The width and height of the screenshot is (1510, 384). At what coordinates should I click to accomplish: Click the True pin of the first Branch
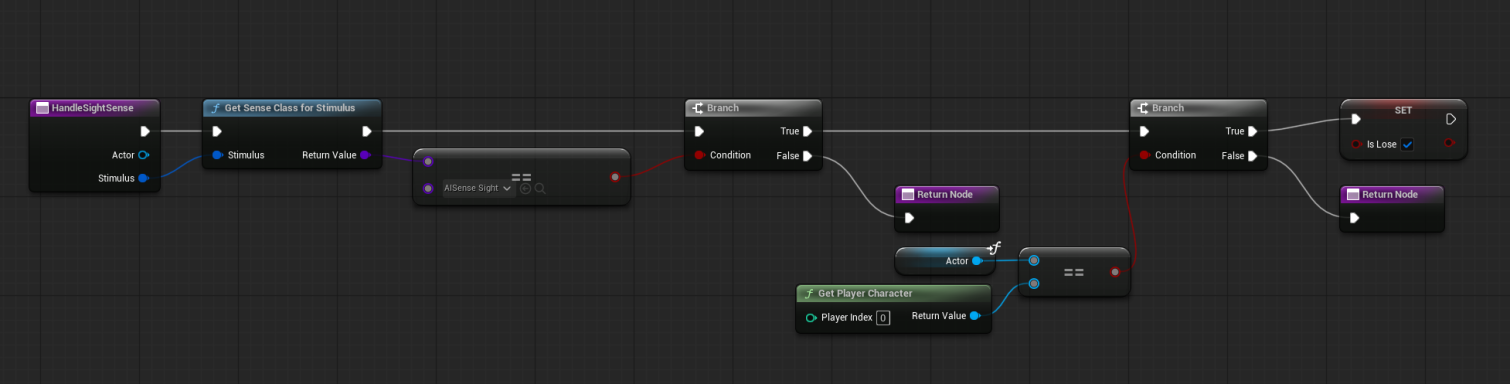pyautogui.click(x=807, y=131)
